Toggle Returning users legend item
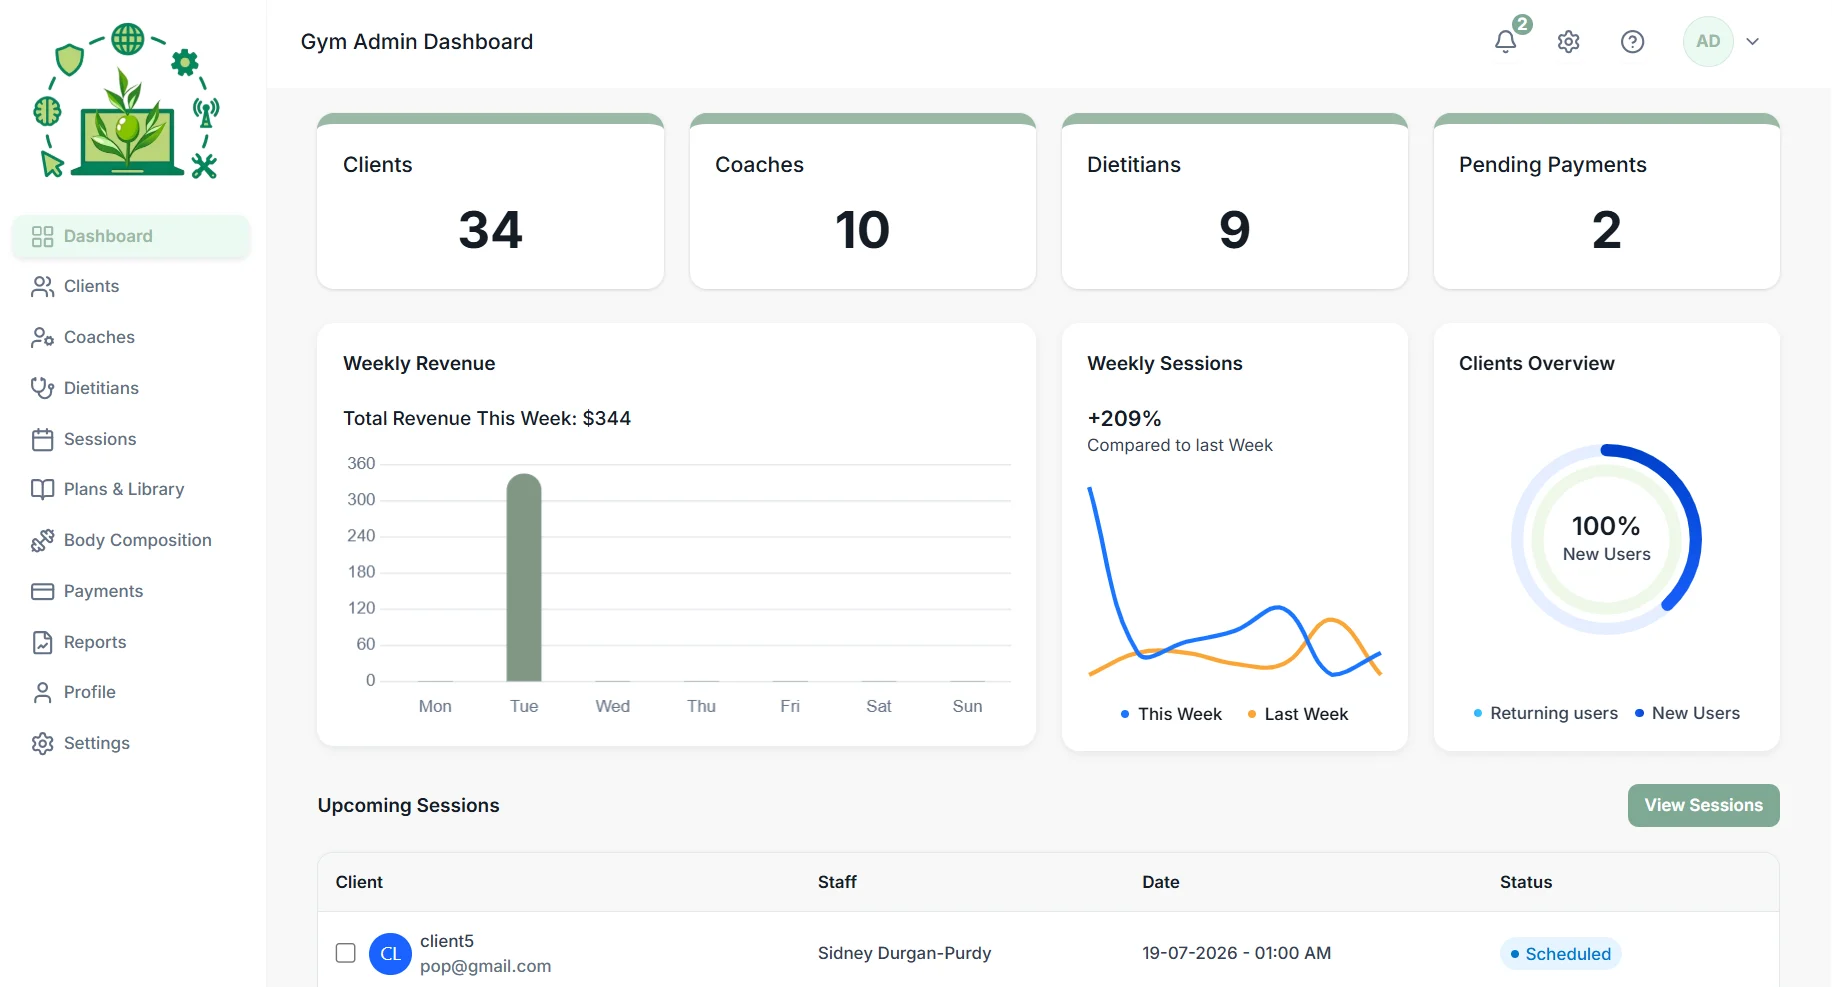Image resolution: width=1832 pixels, height=987 pixels. click(x=1545, y=713)
